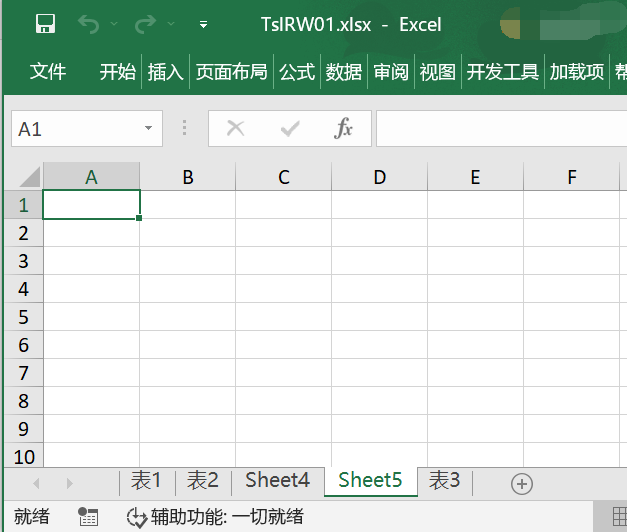Switch to the 插入 ribbon tab
This screenshot has height=532, width=627.
coord(166,72)
